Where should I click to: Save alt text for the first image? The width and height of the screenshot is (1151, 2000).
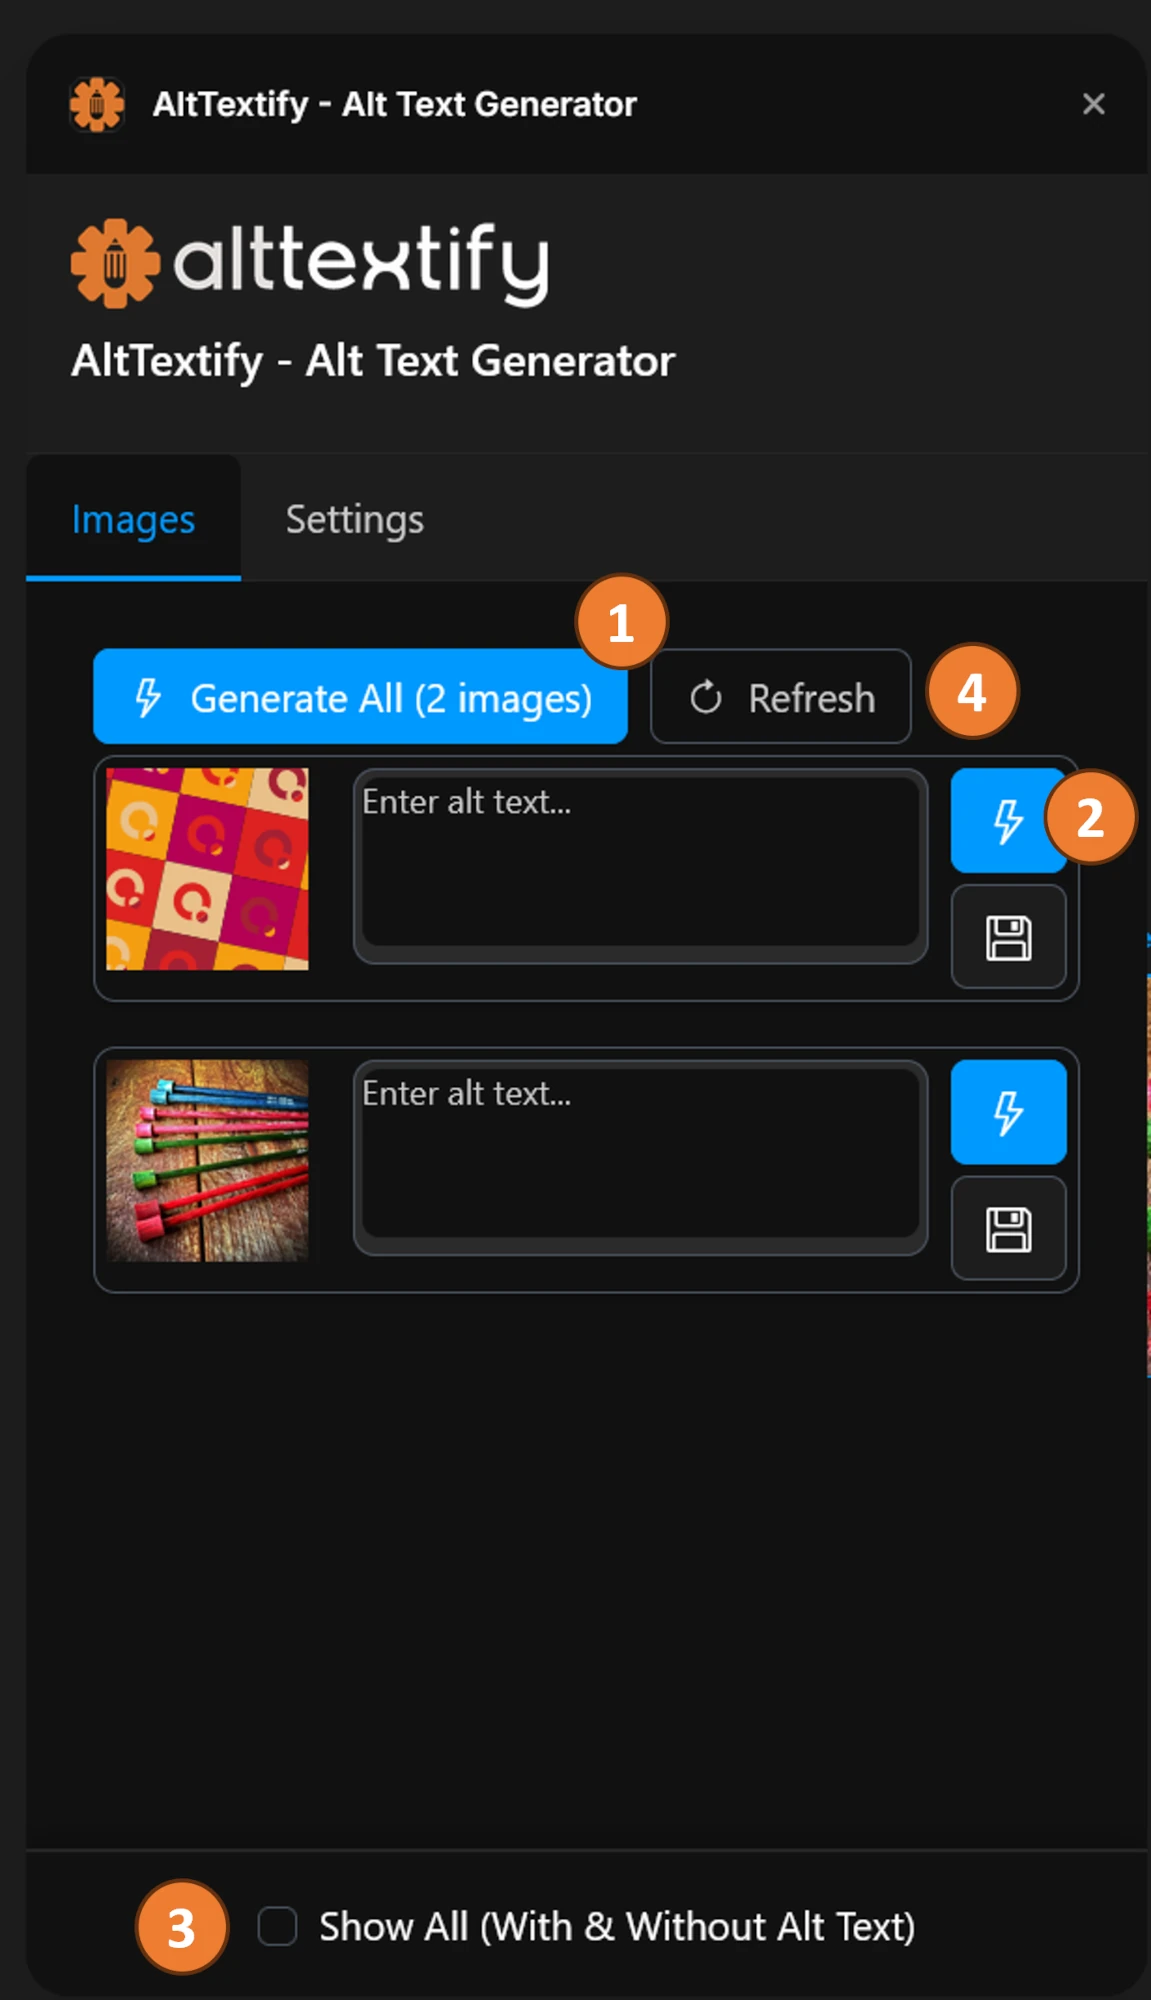tap(1006, 937)
